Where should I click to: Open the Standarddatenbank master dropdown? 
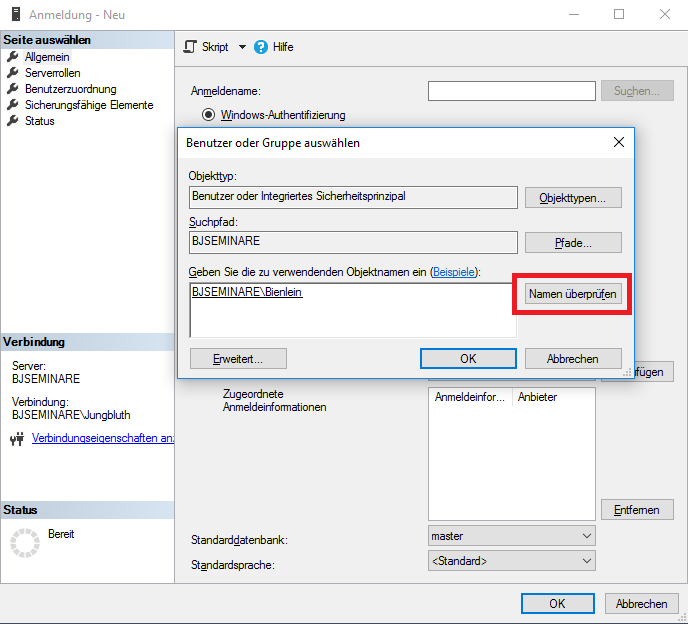512,536
